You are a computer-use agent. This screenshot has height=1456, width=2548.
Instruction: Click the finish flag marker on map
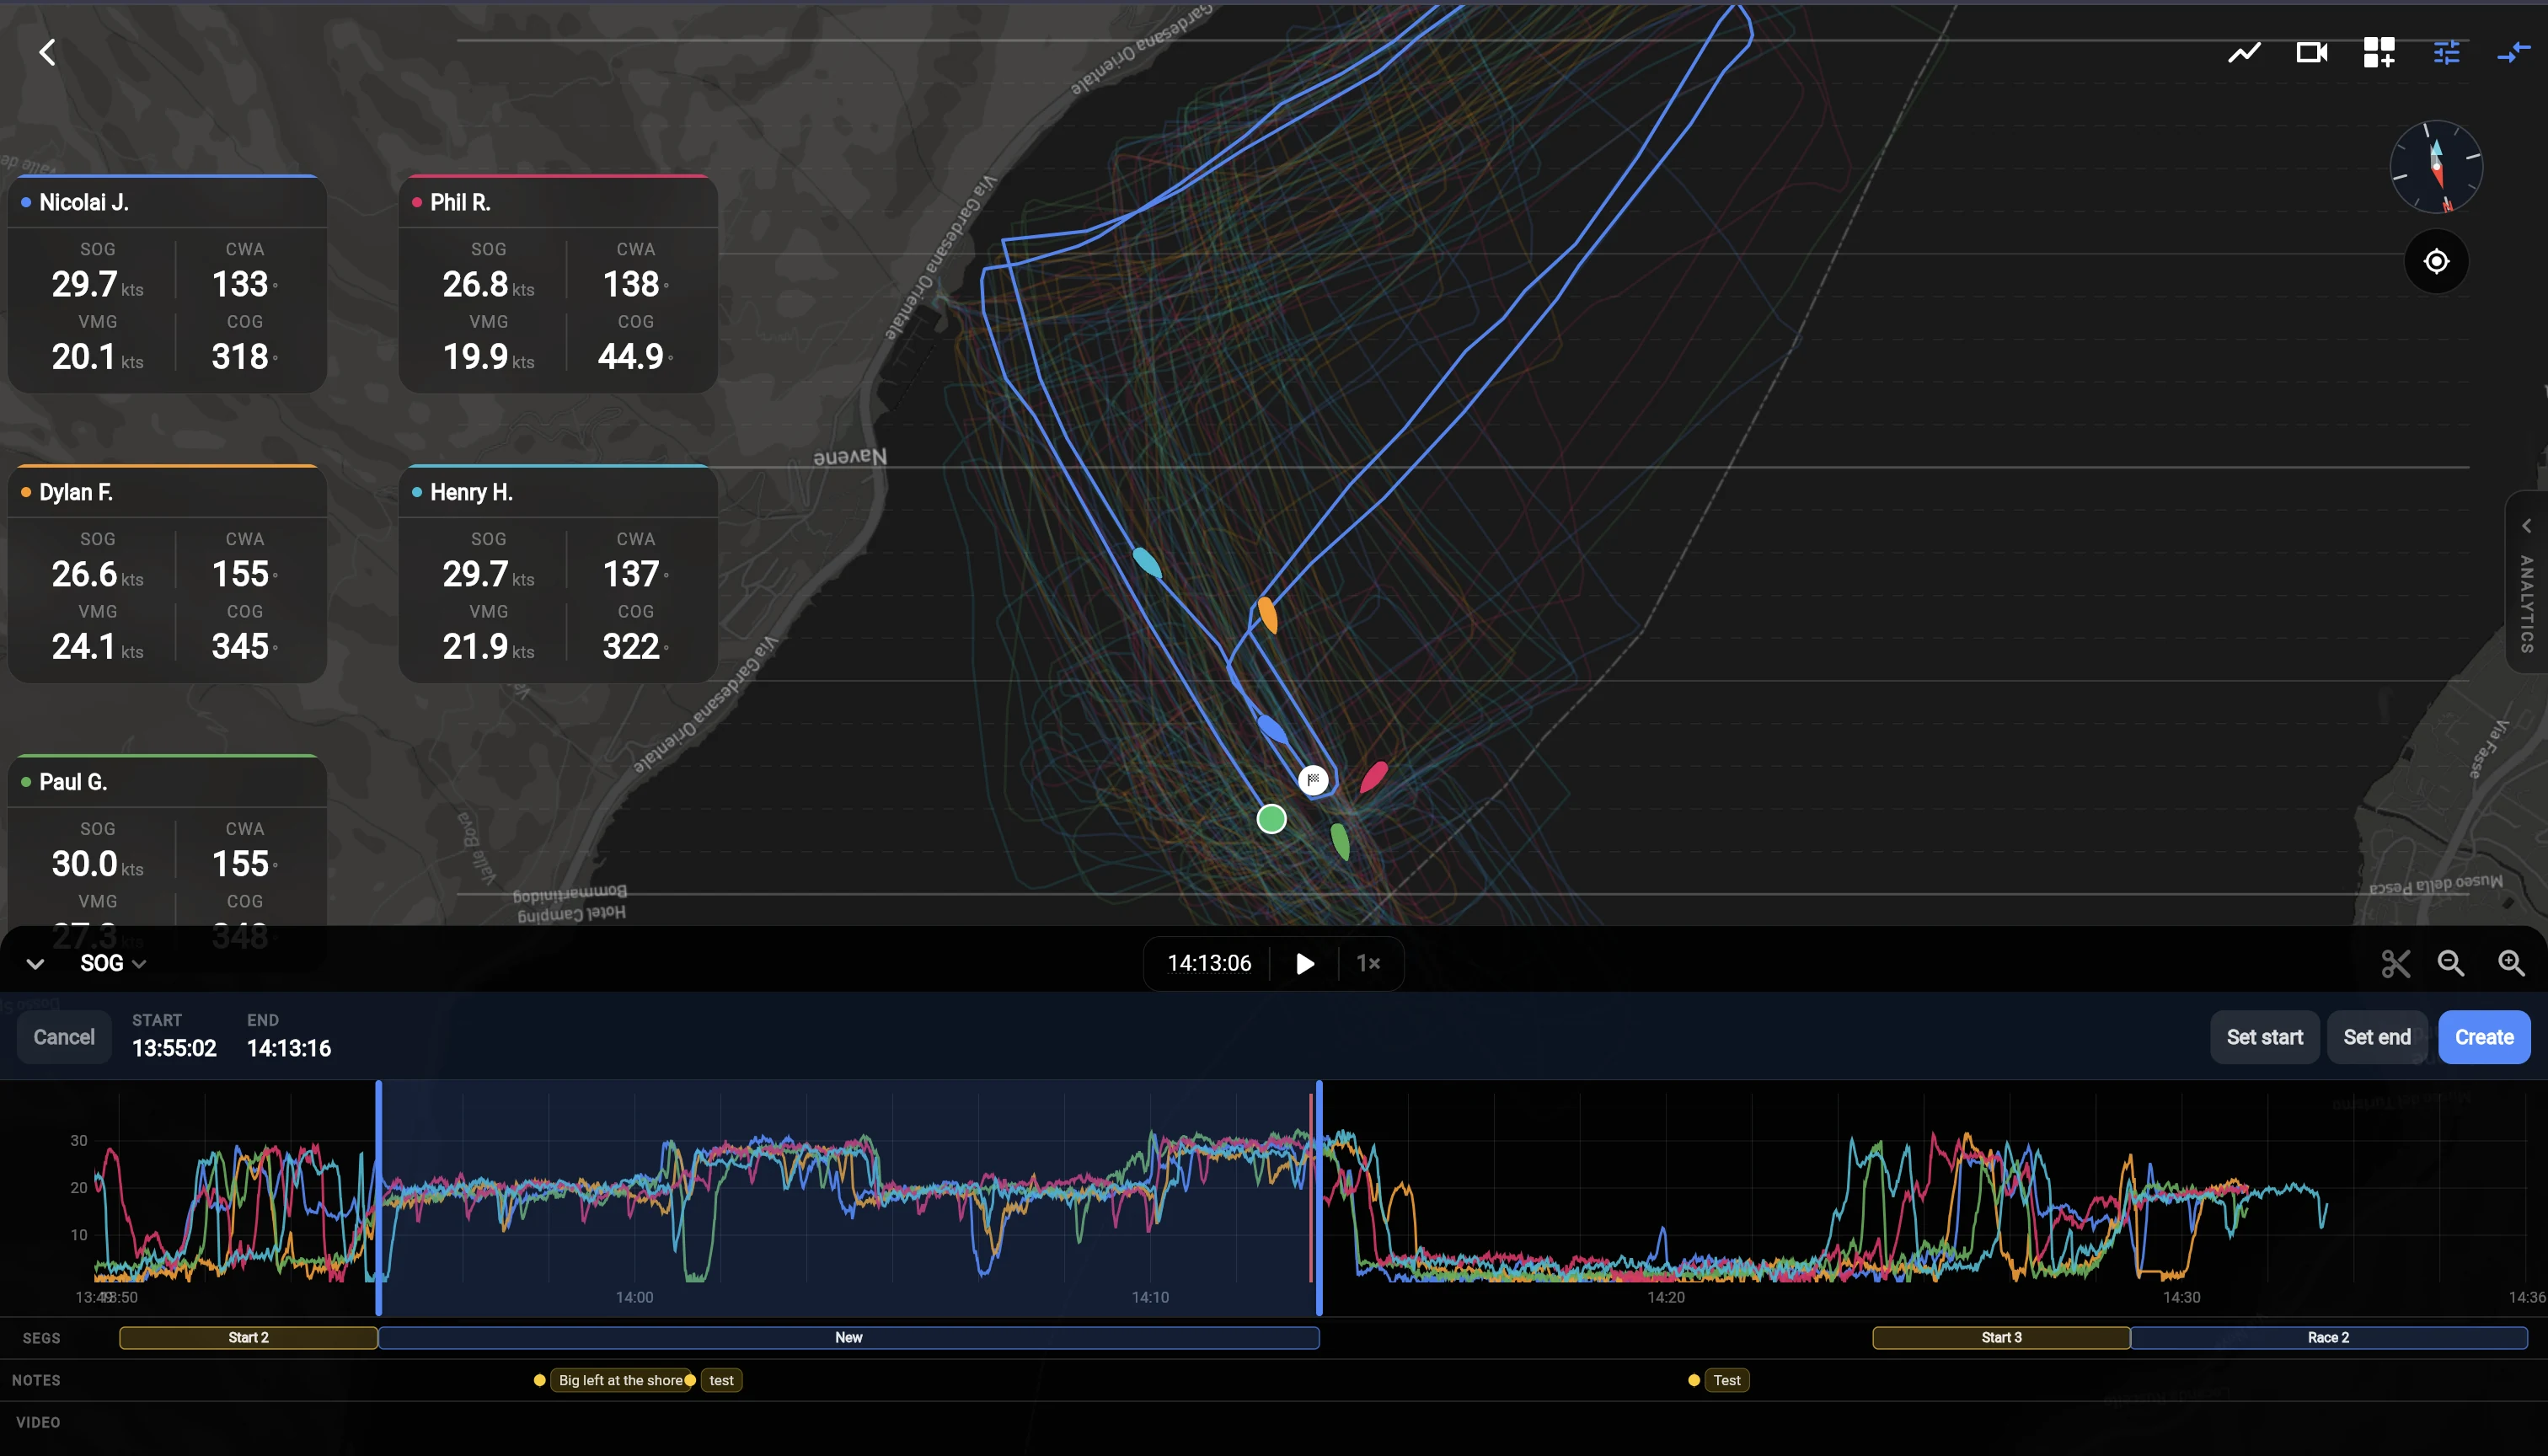1313,779
